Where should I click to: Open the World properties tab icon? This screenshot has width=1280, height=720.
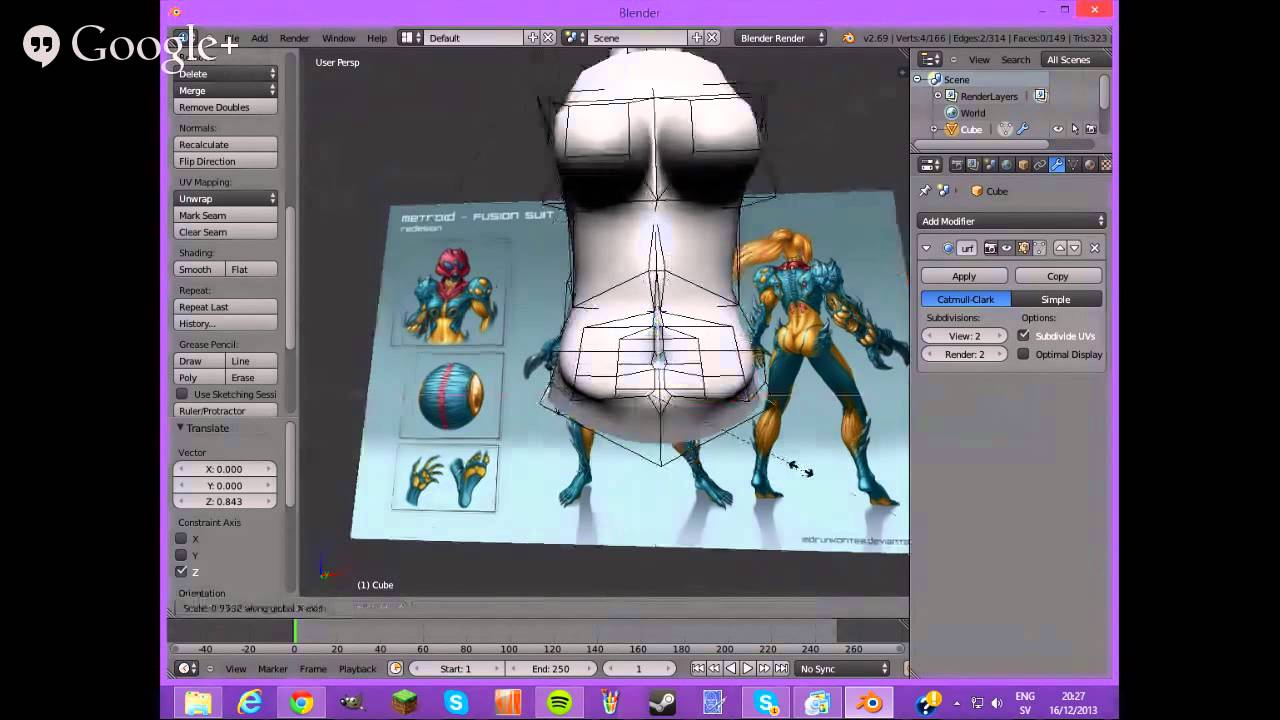pyautogui.click(x=1007, y=165)
